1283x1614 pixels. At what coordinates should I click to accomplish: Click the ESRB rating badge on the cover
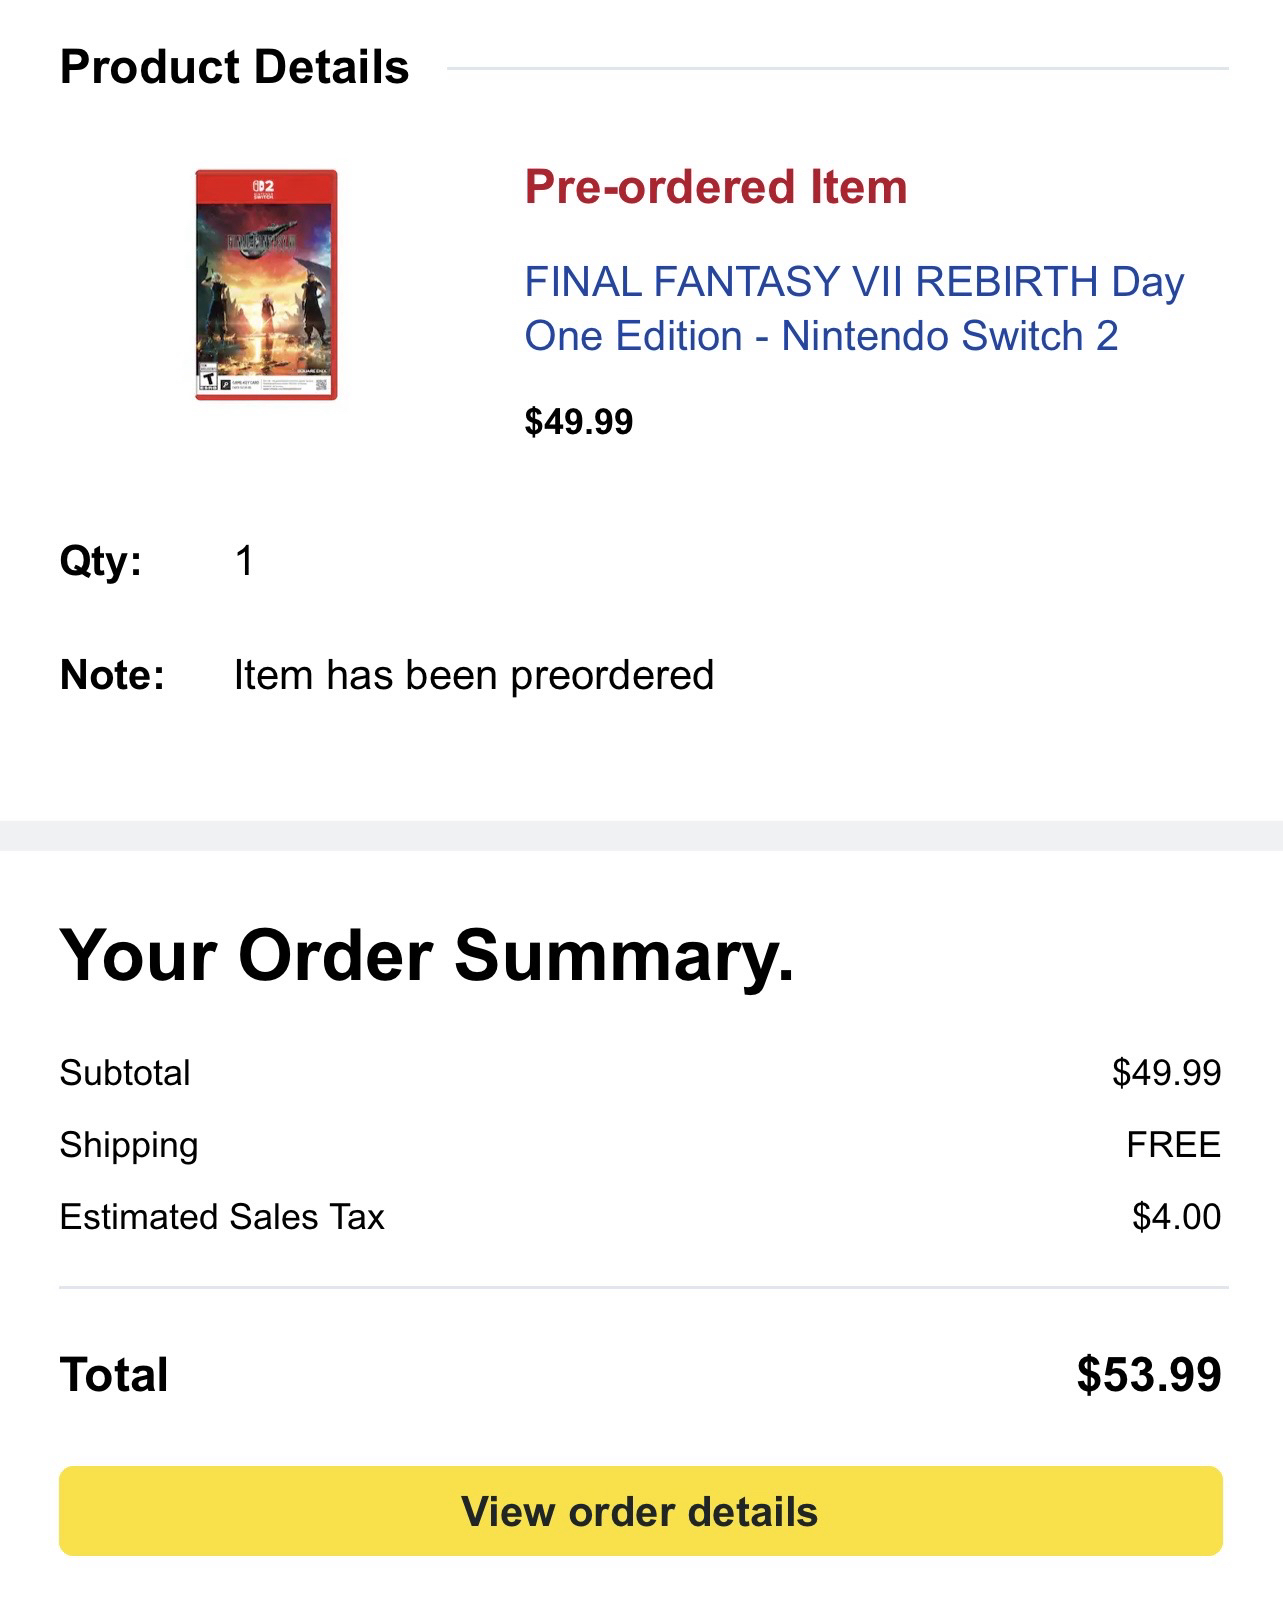[207, 379]
